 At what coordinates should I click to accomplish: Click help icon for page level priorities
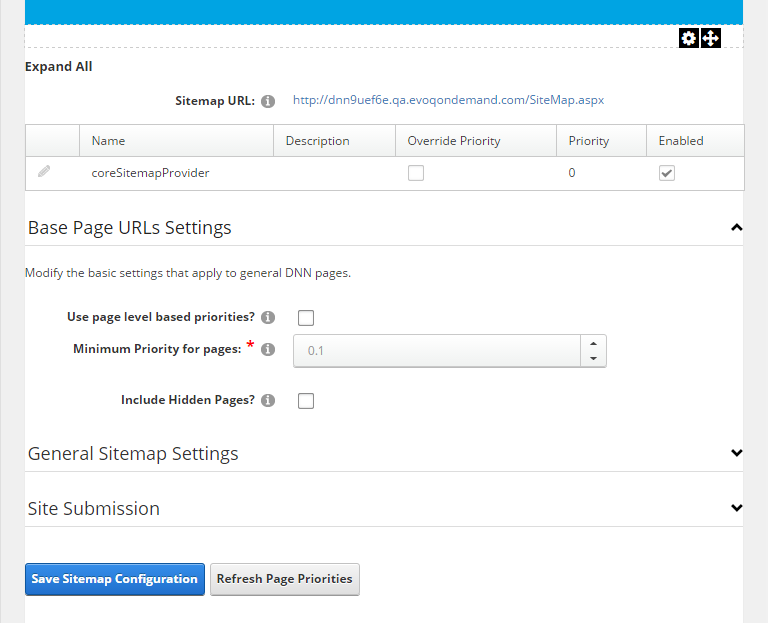pyautogui.click(x=267, y=318)
